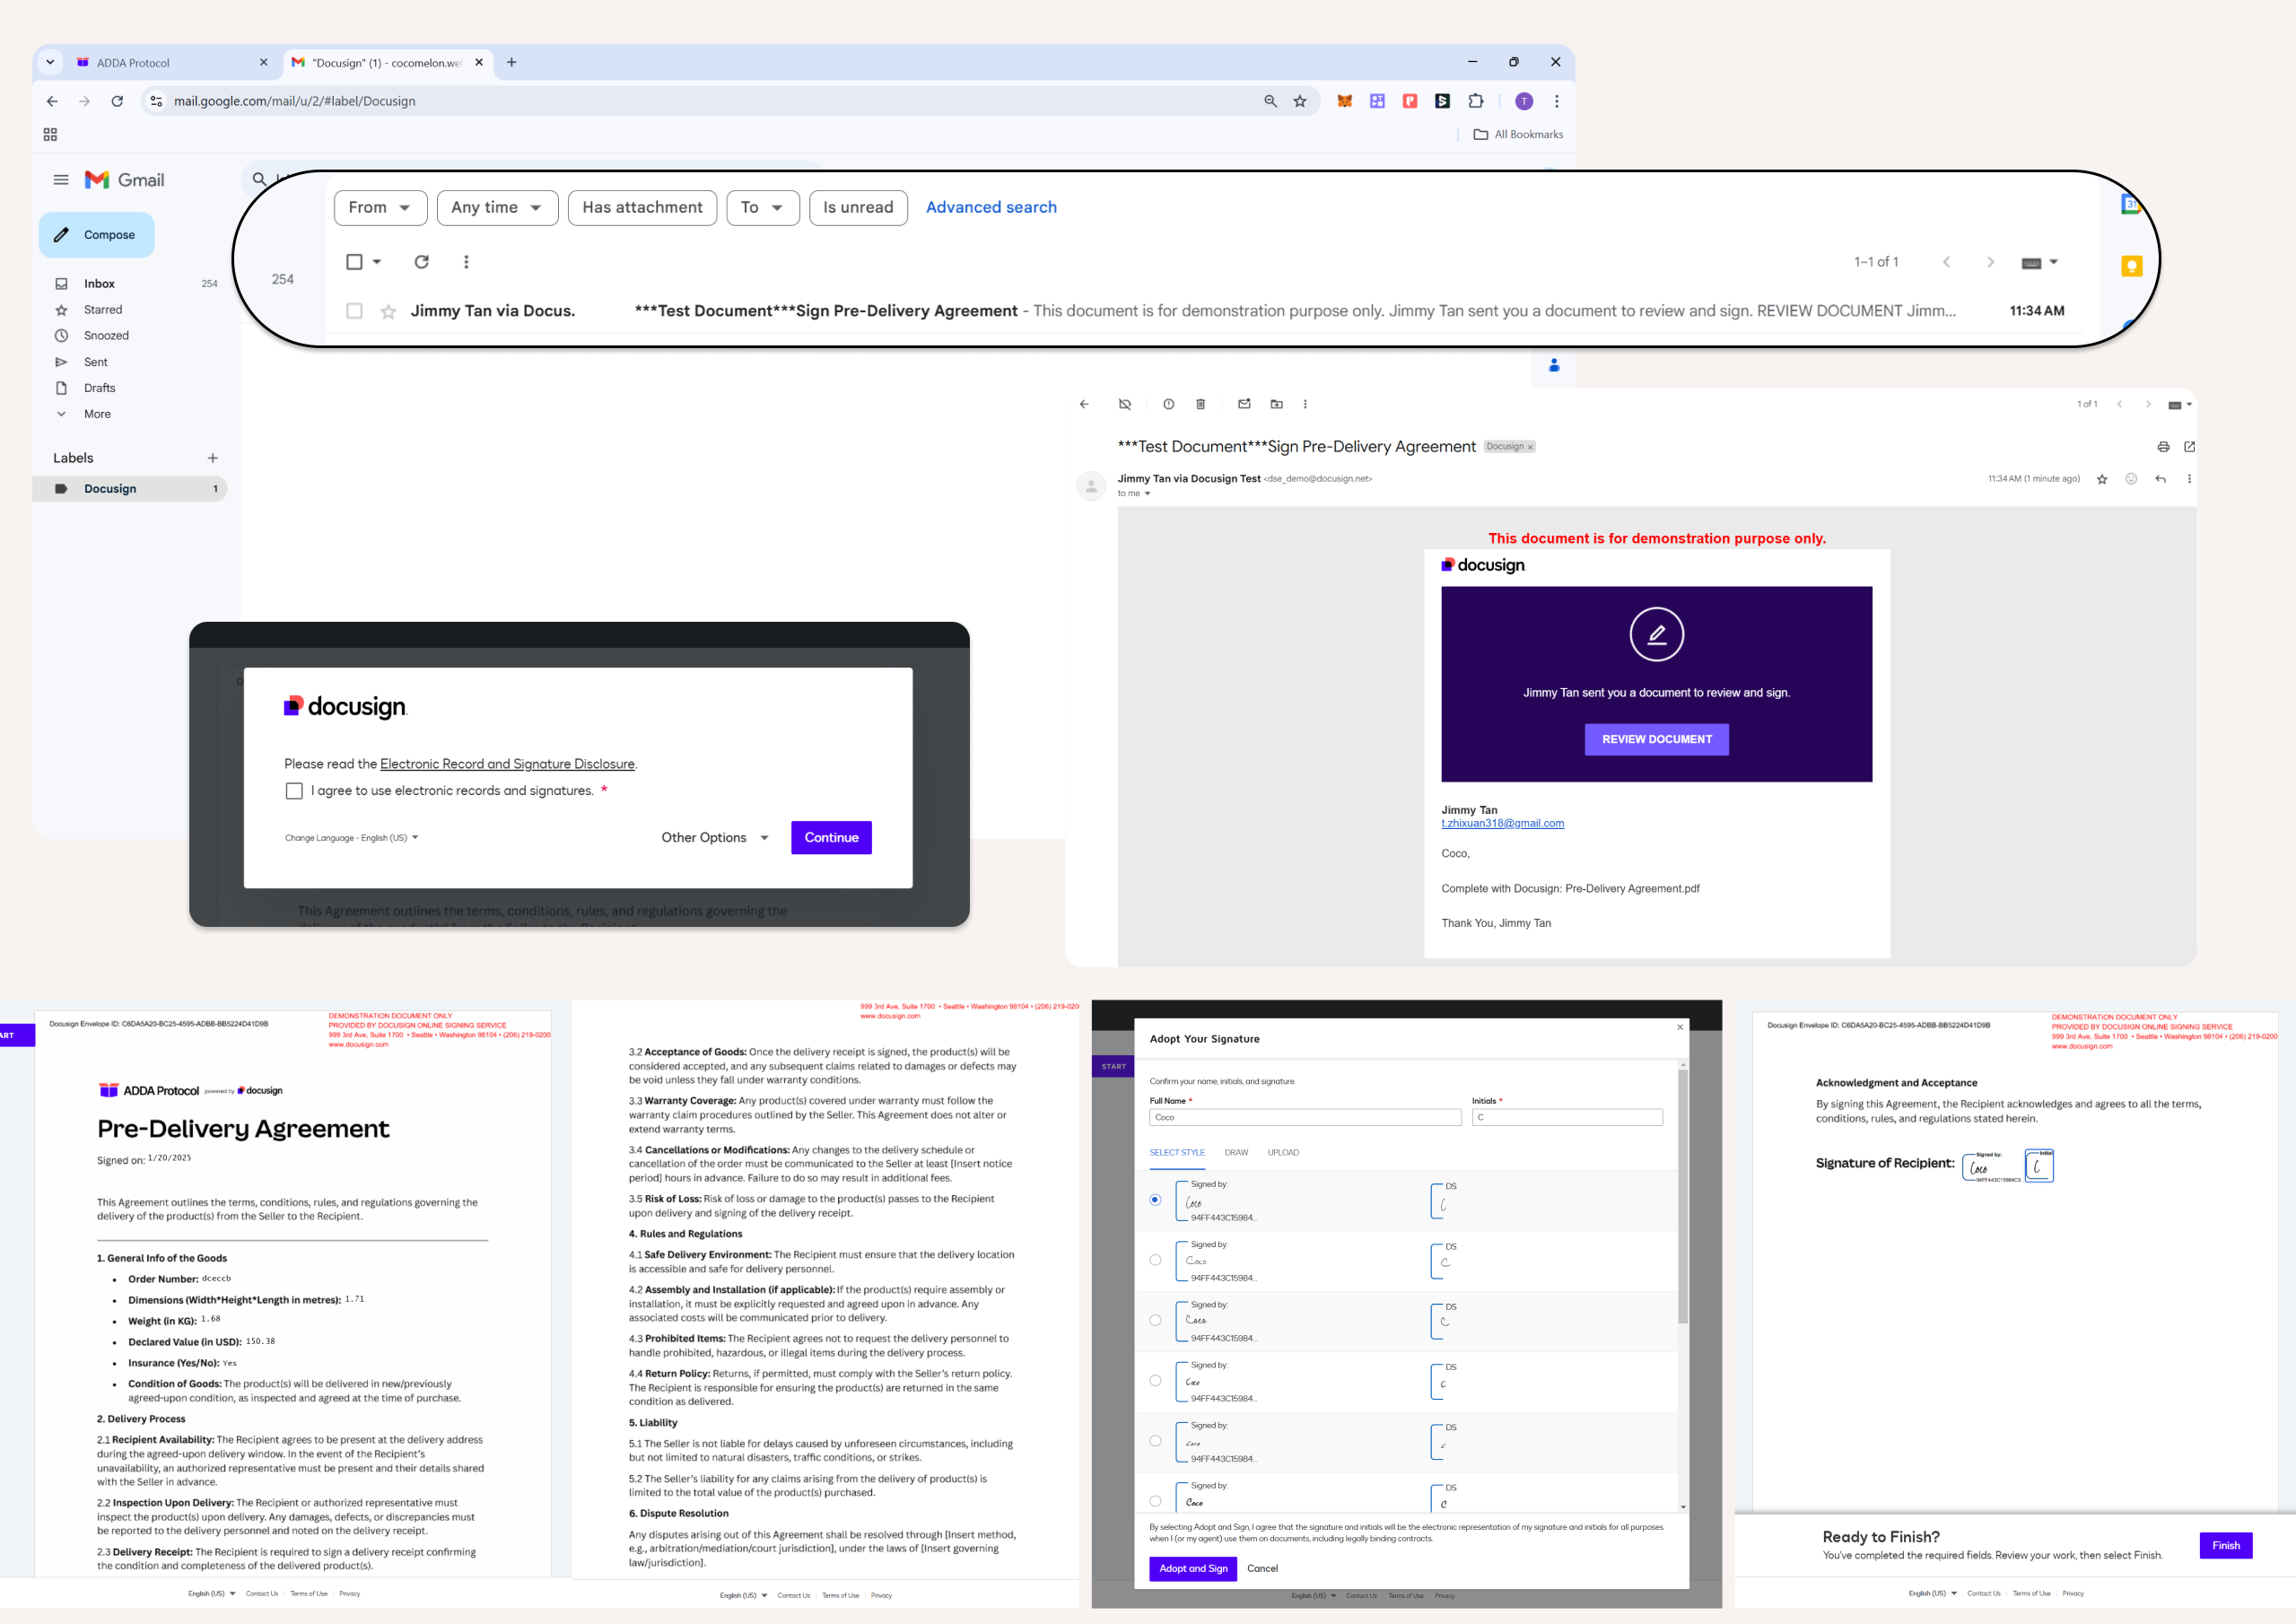Image resolution: width=2296 pixels, height=1624 pixels.
Task: Click the REVIEW DOCUMENT button
Action: point(1656,740)
